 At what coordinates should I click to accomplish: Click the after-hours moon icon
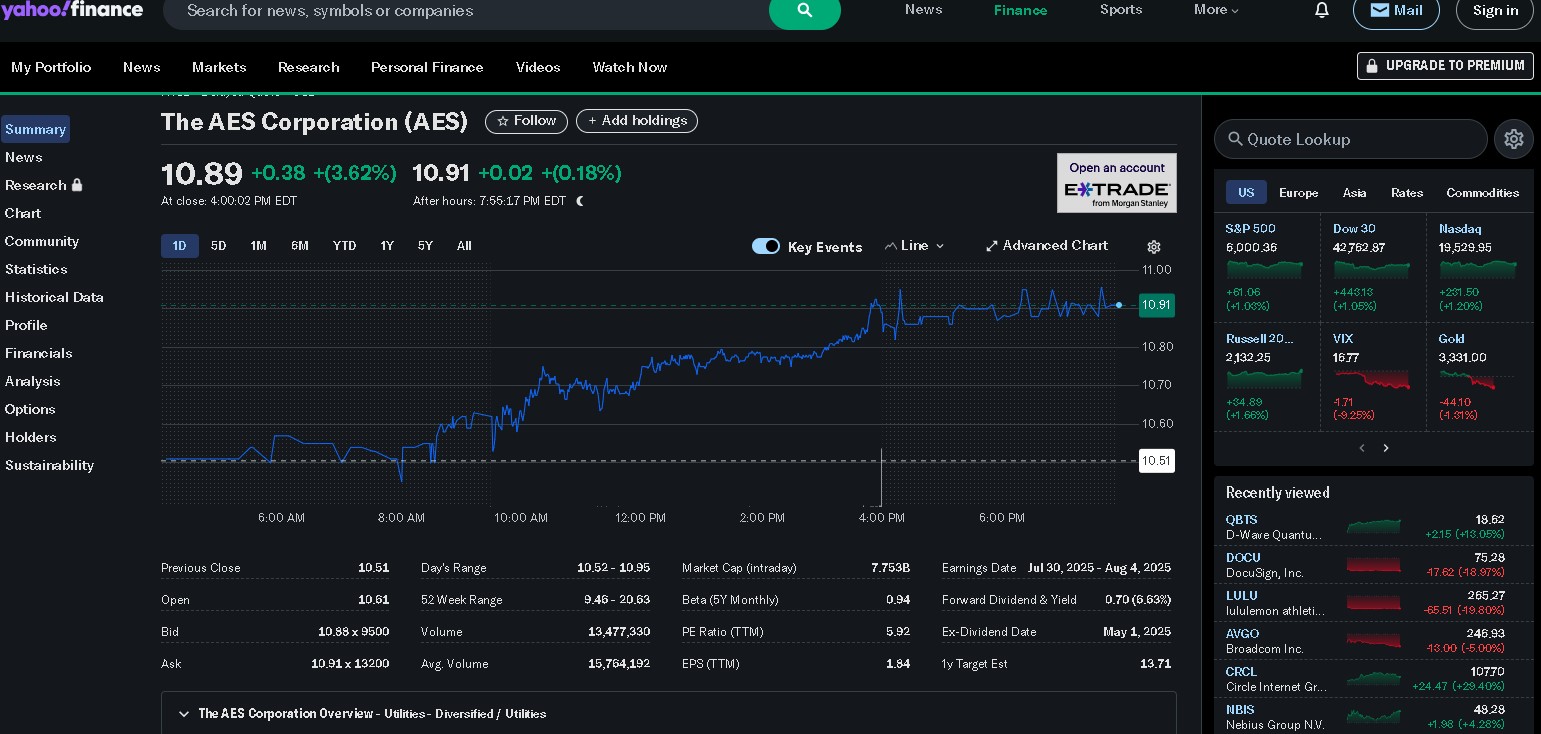(580, 201)
